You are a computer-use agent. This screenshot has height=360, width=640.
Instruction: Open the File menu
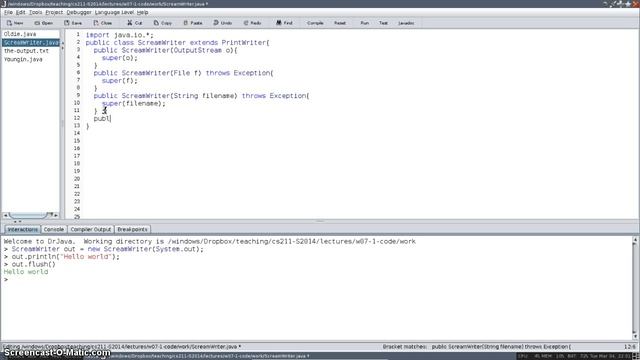pyautogui.click(x=8, y=12)
